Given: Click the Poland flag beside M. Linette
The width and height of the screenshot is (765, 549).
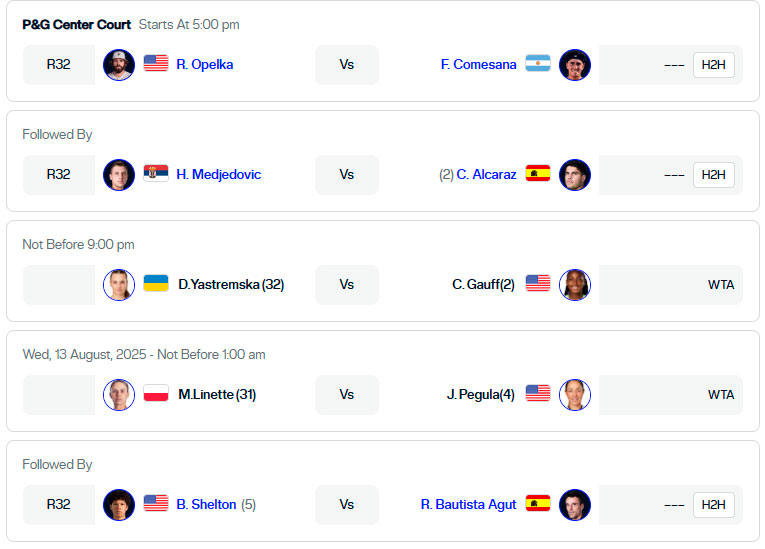Looking at the screenshot, I should pyautogui.click(x=156, y=393).
